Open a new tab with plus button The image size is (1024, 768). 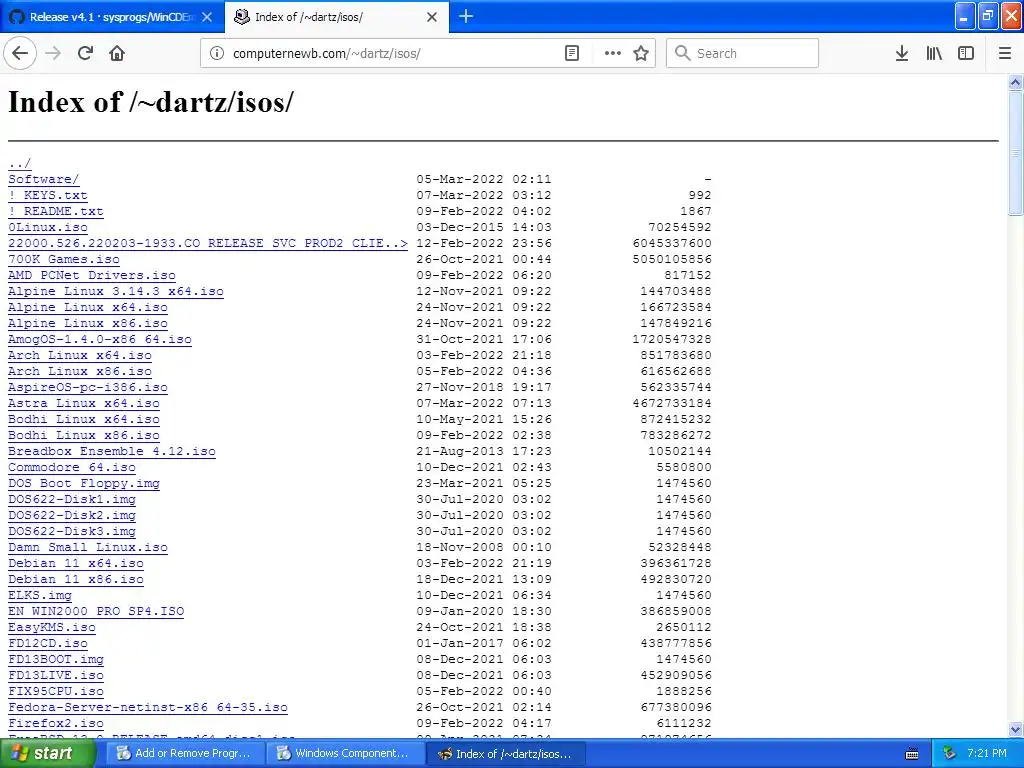[x=466, y=16]
